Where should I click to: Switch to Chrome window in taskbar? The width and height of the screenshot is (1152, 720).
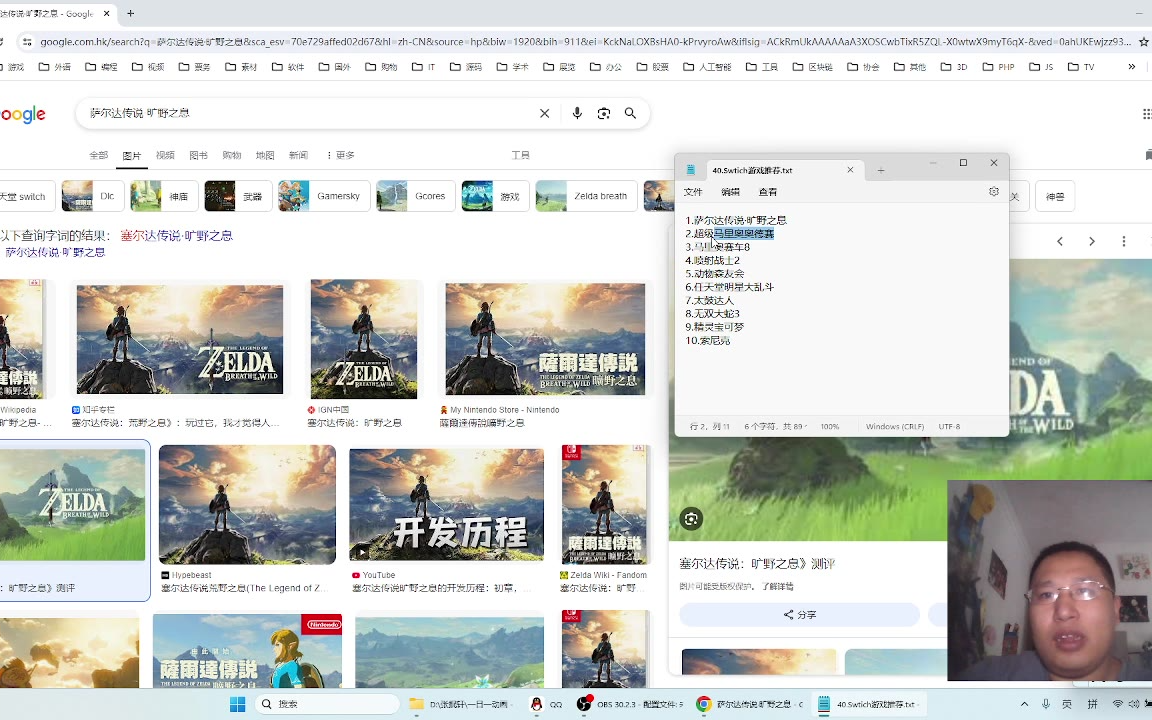[x=750, y=704]
